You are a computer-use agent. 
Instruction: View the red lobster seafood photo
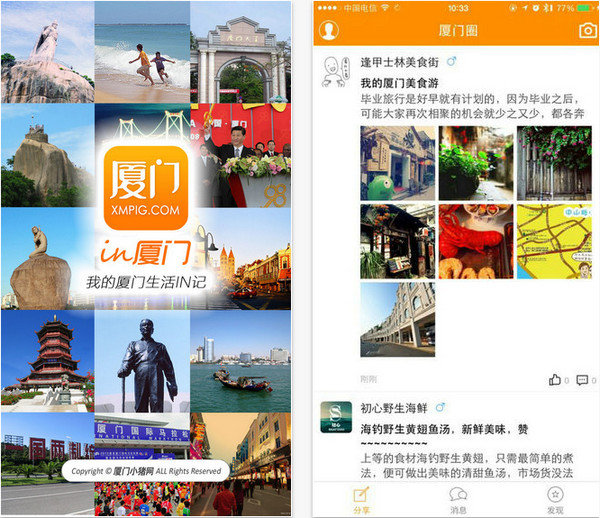pos(476,241)
